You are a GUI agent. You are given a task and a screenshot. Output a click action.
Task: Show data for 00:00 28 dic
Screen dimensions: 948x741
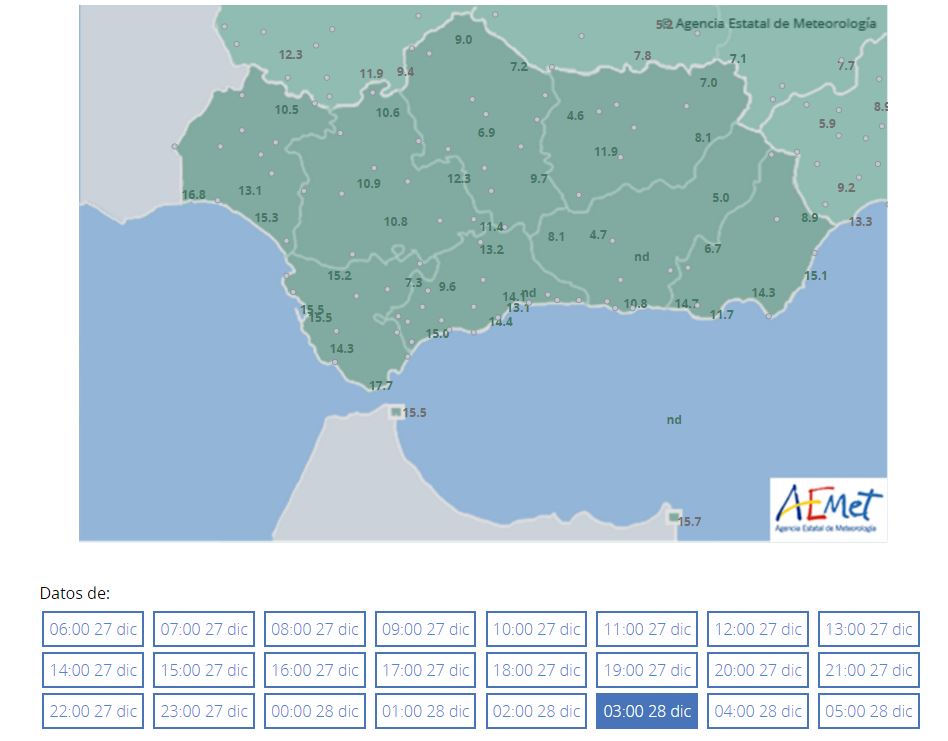pos(315,711)
